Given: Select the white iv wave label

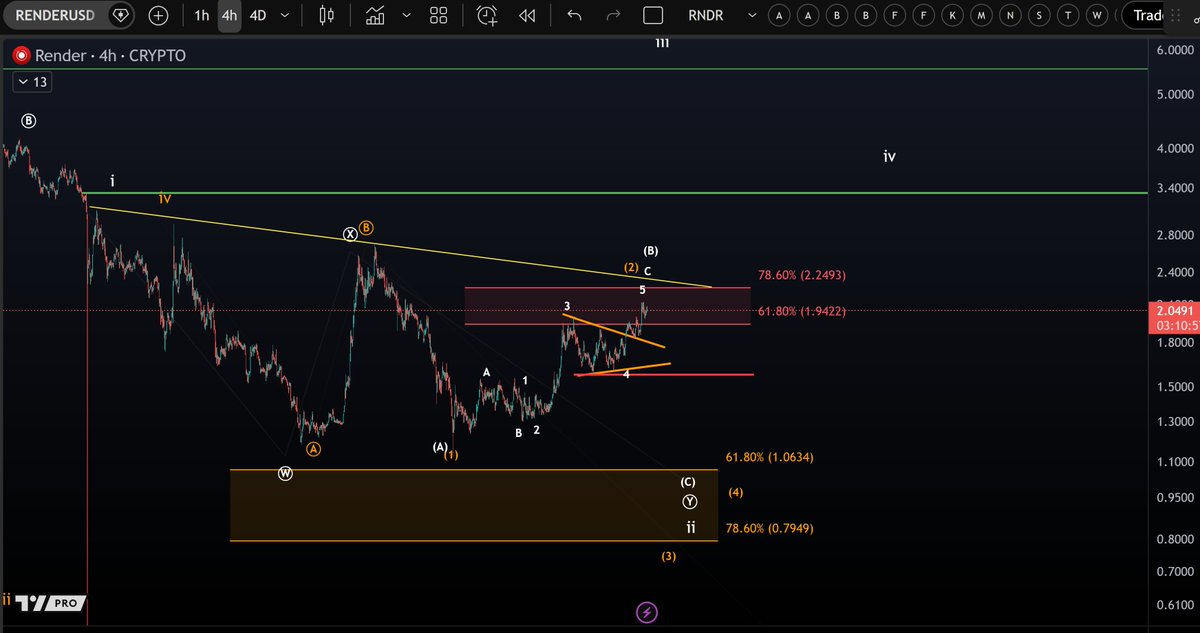Looking at the screenshot, I should (x=889, y=156).
